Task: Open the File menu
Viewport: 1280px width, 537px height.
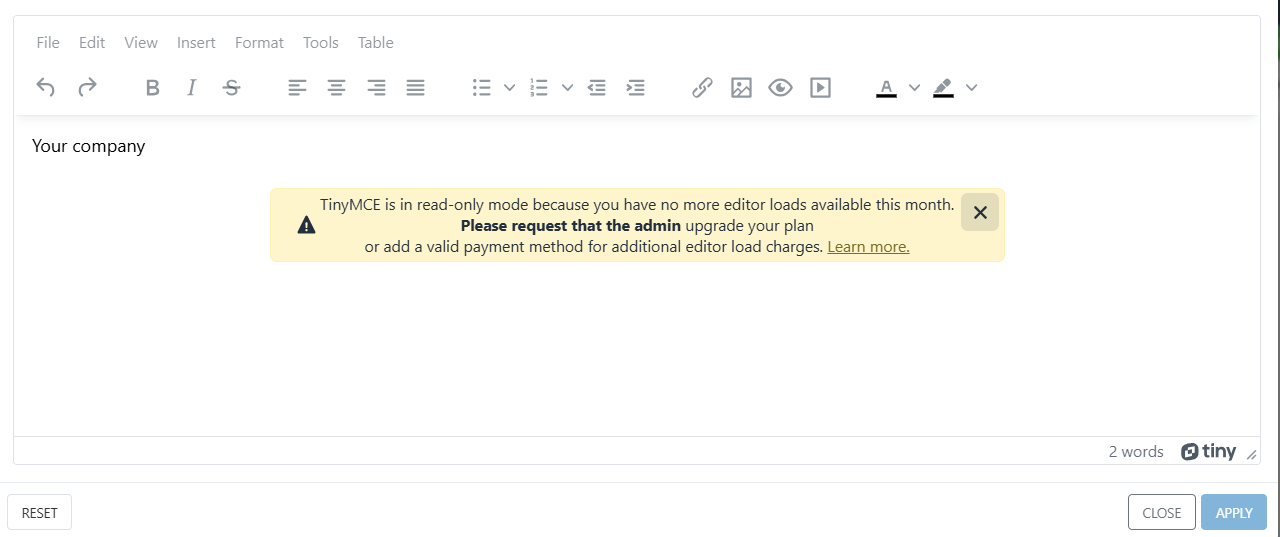Action: pos(48,42)
